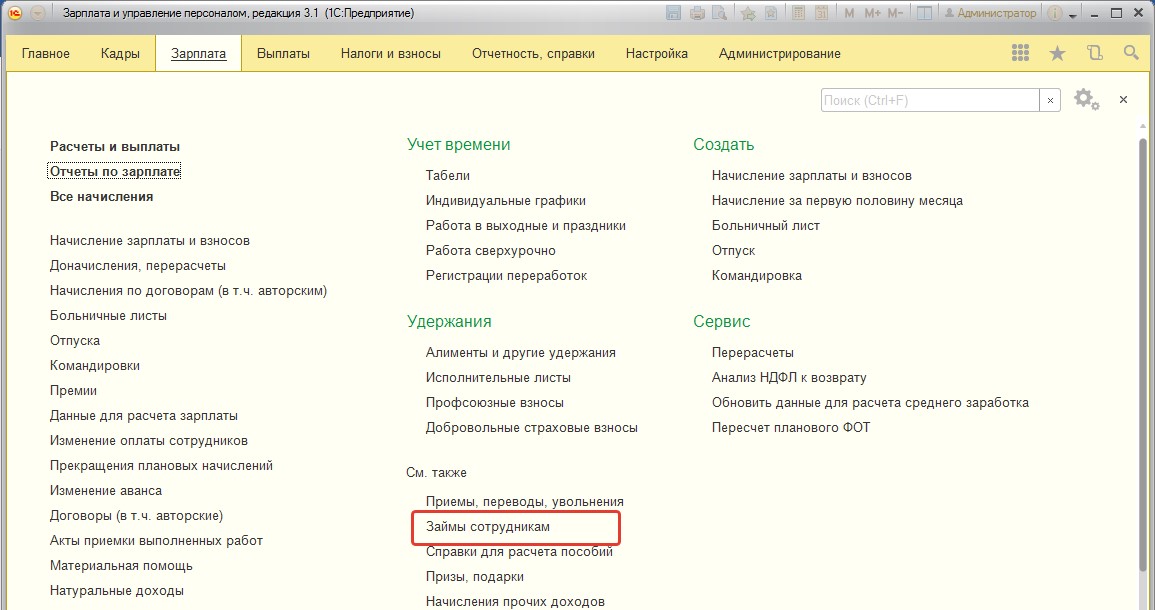Open Прекращения плановых начислений
Screen dimensions: 1155x610
161,466
